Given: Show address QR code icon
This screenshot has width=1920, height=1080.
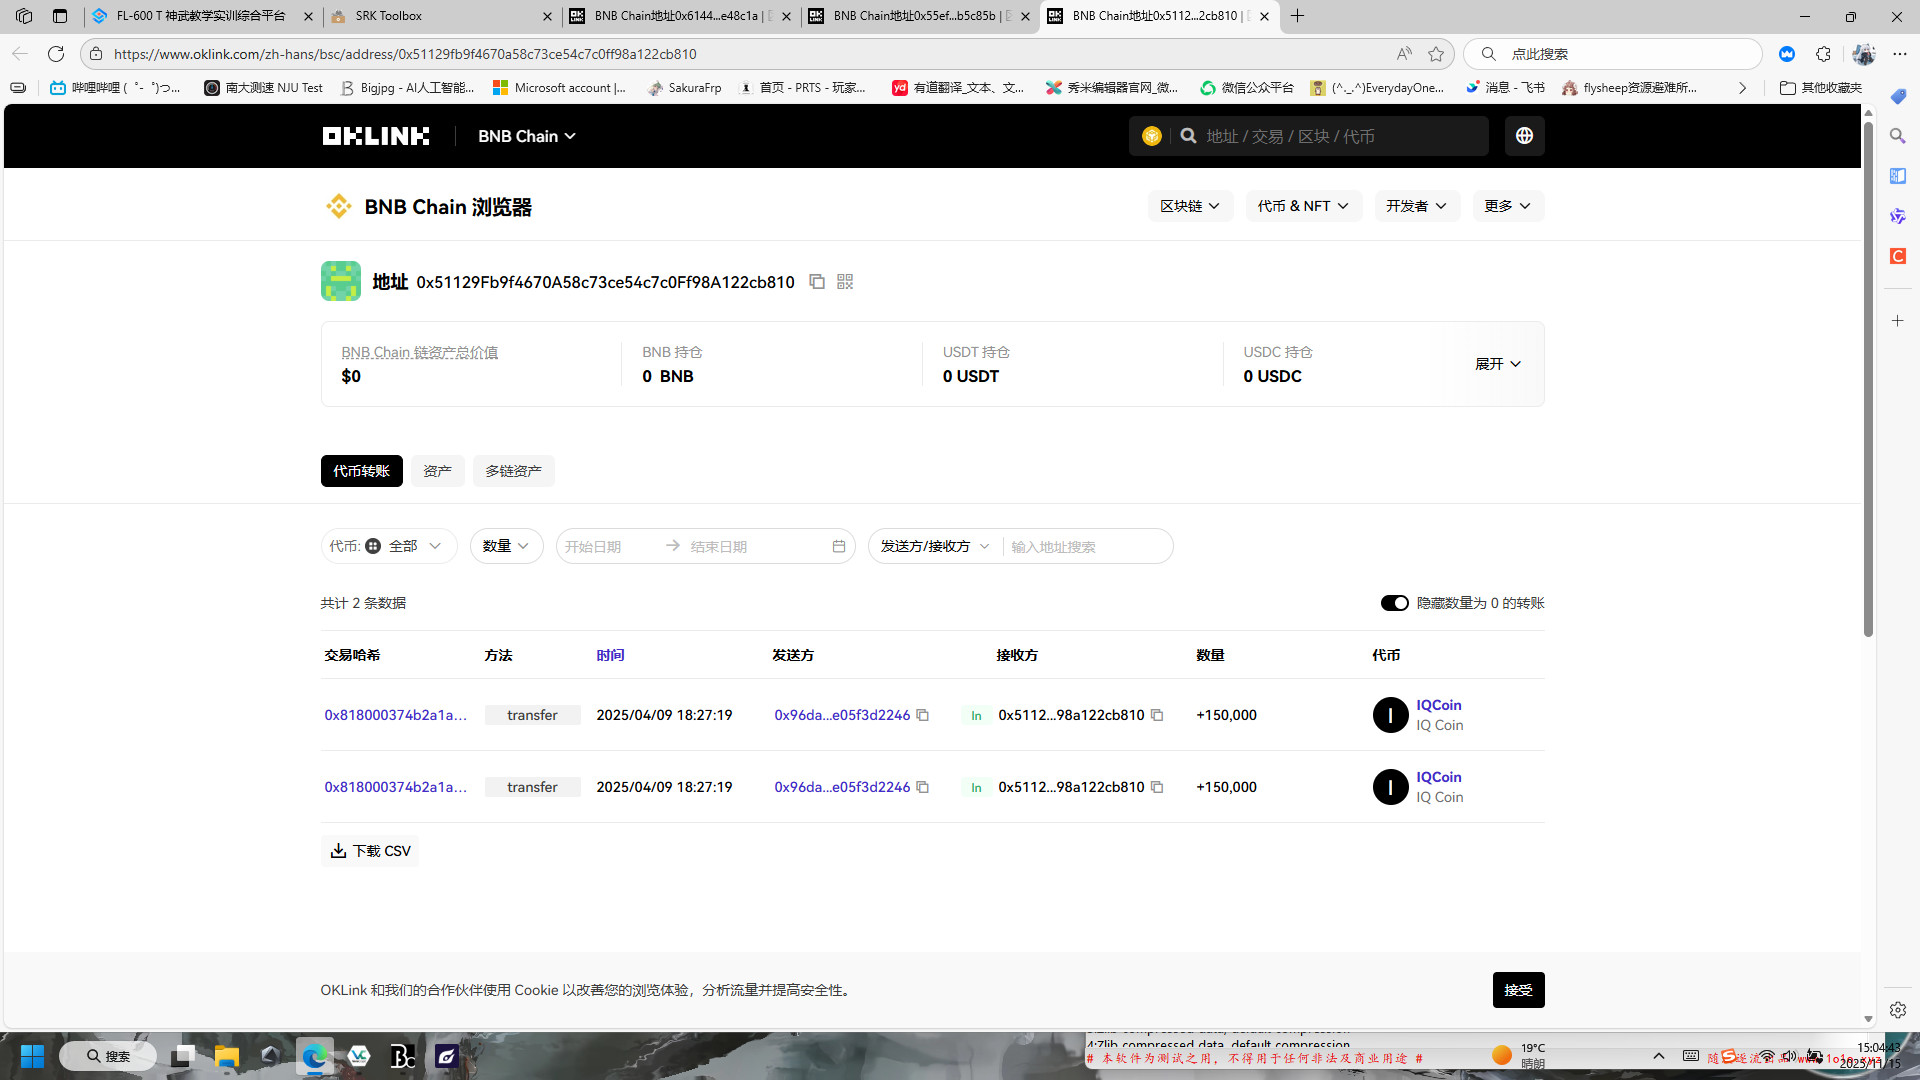Looking at the screenshot, I should click(x=845, y=282).
